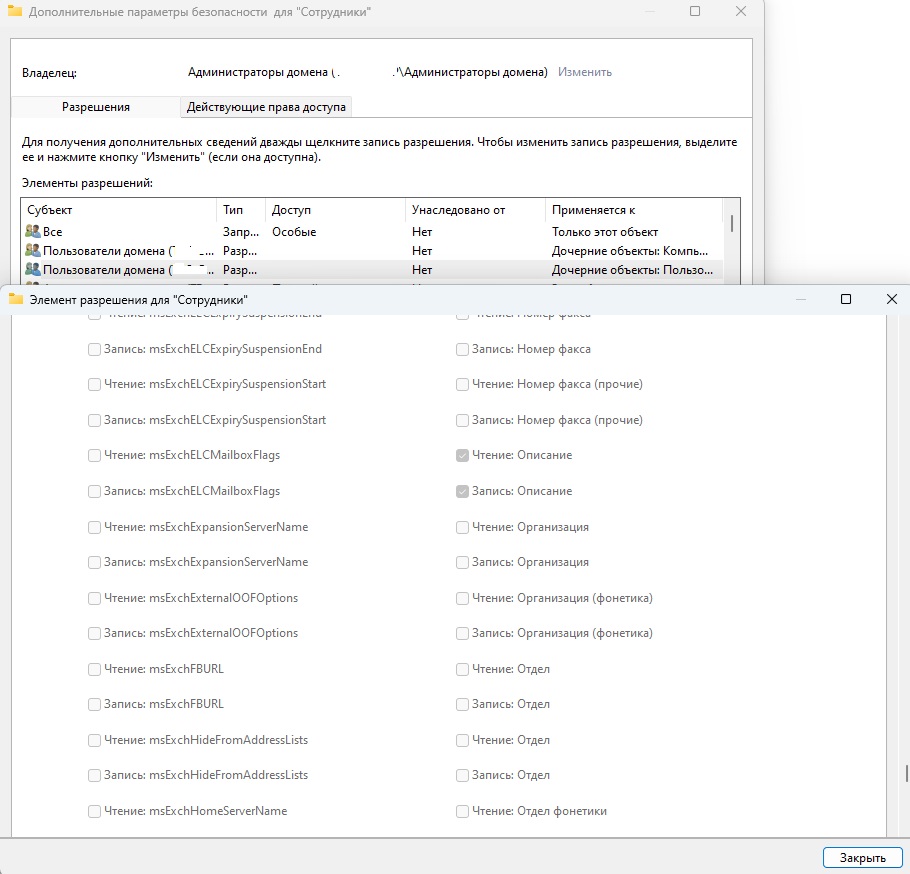Screen dimensions: 910x874
Task: Close "Элемент разрешения" window with X
Action: pos(891,299)
